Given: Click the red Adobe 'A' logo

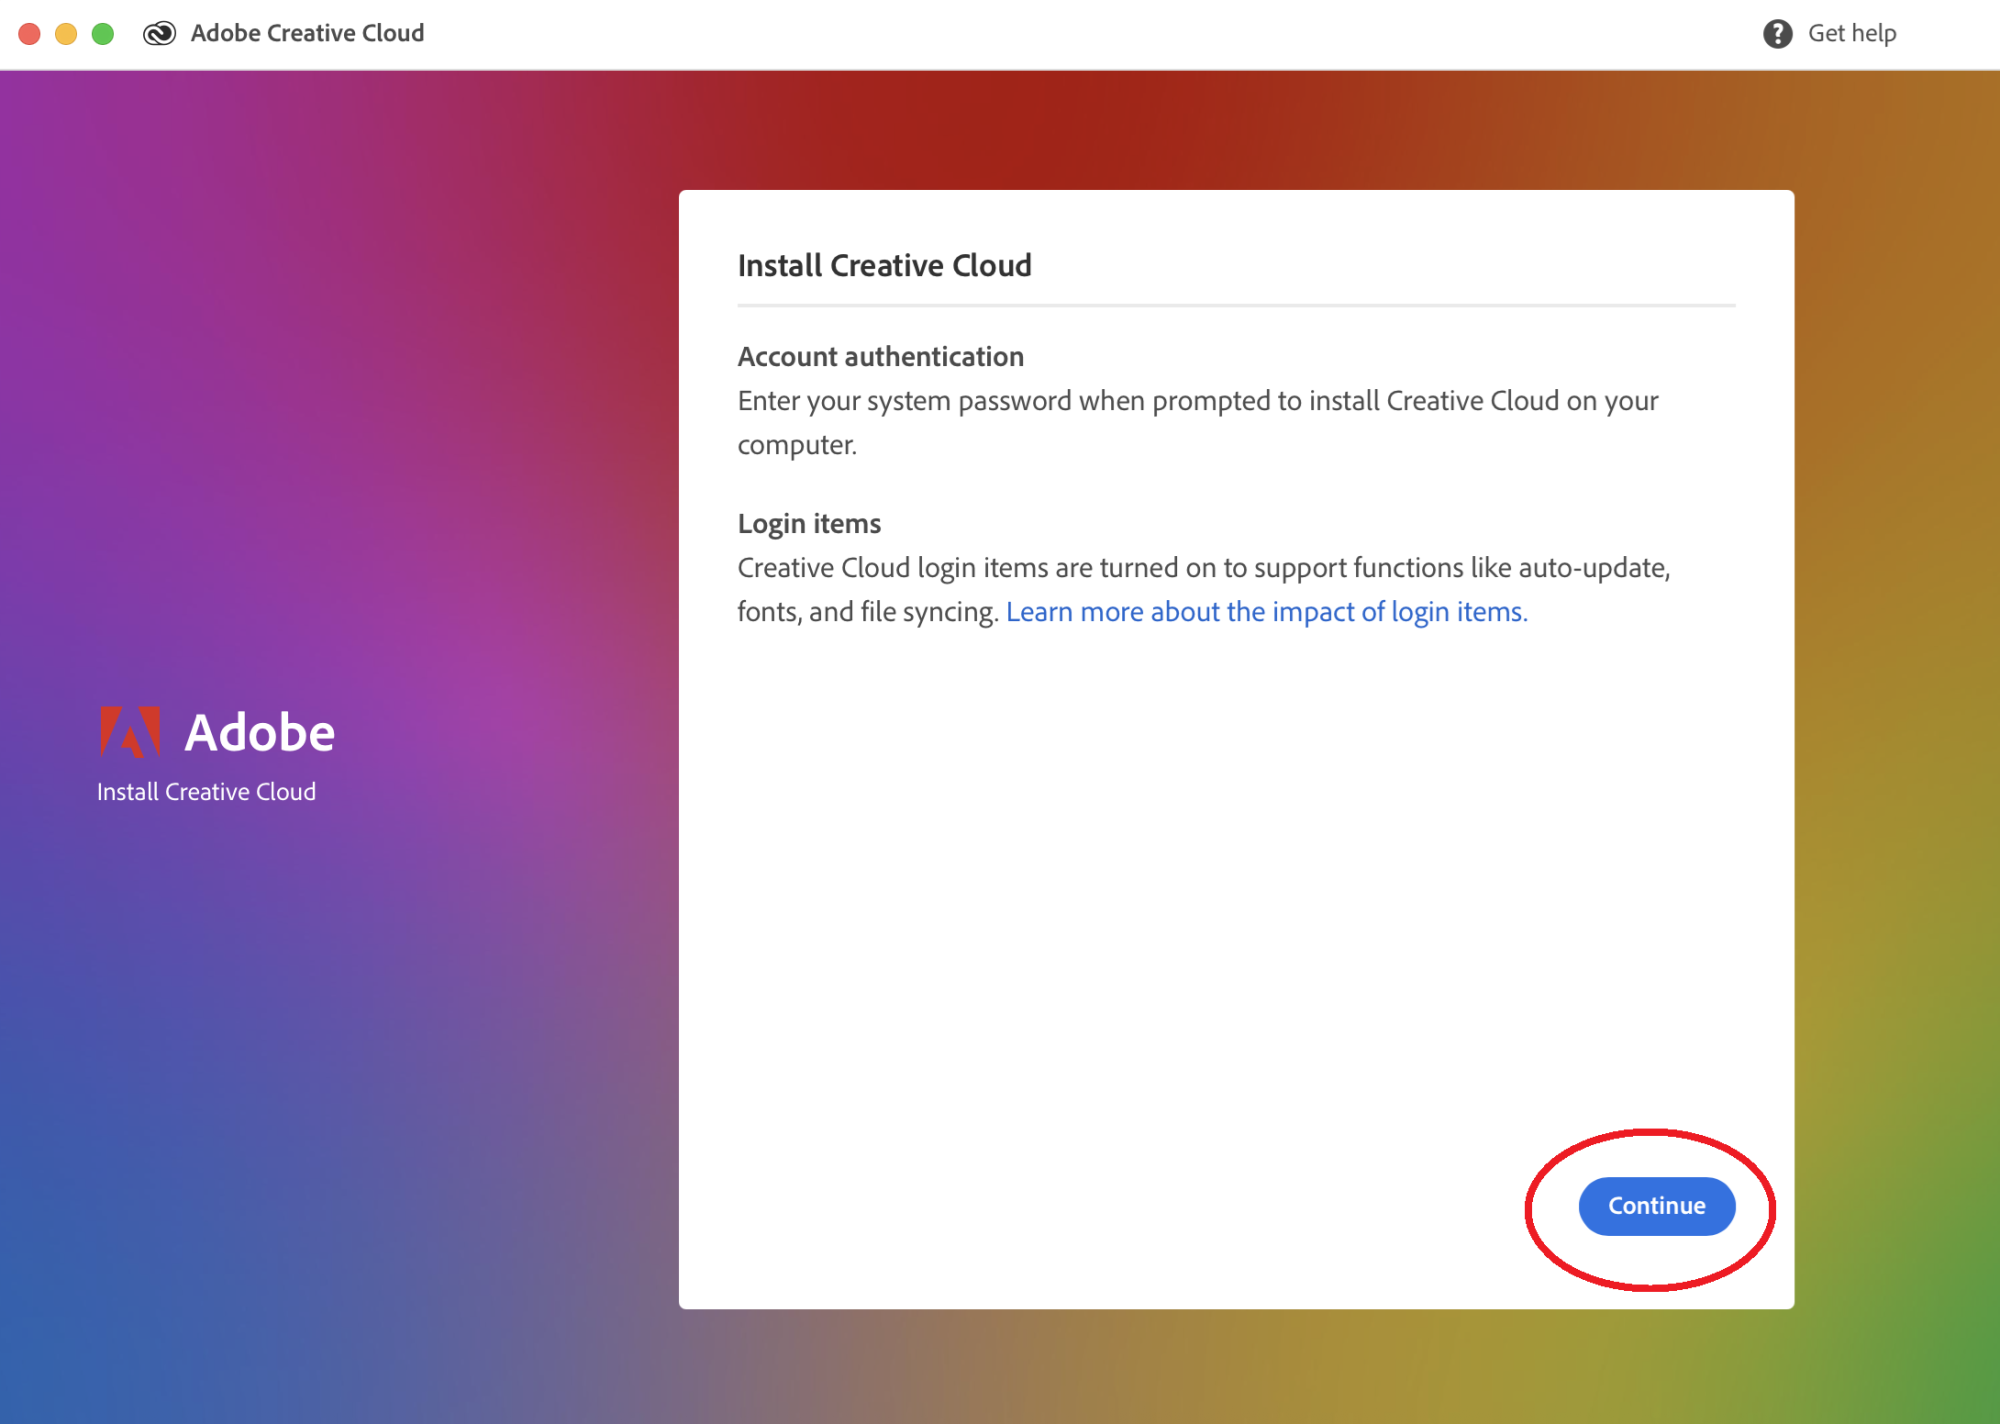Looking at the screenshot, I should click(130, 732).
